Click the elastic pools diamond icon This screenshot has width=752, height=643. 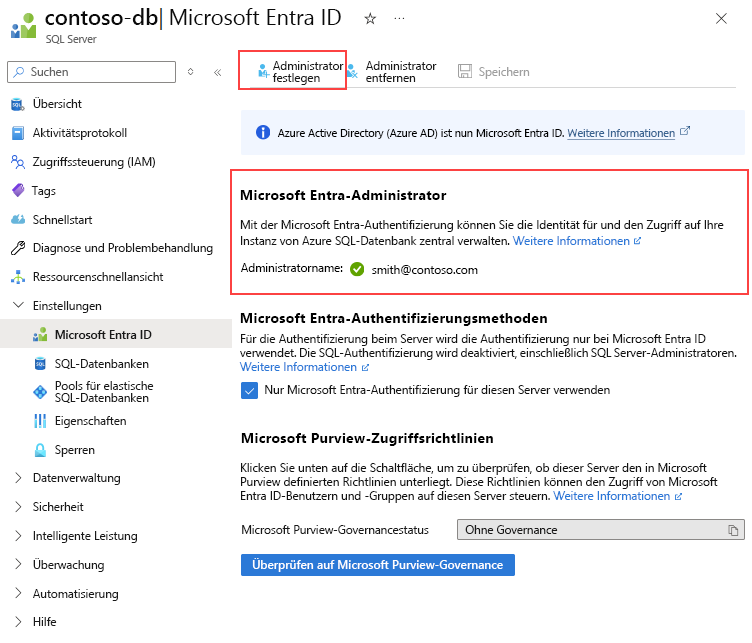coord(40,392)
